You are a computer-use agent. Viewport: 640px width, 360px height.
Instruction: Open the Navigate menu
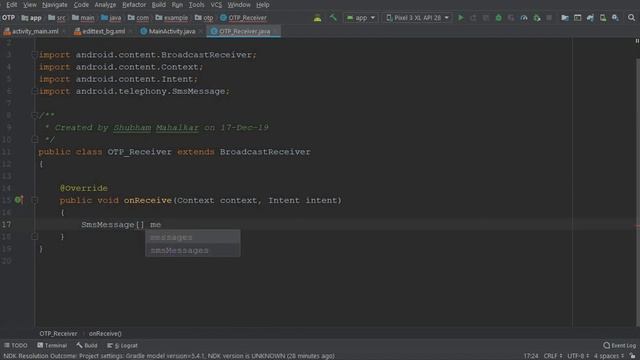pos(55,5)
